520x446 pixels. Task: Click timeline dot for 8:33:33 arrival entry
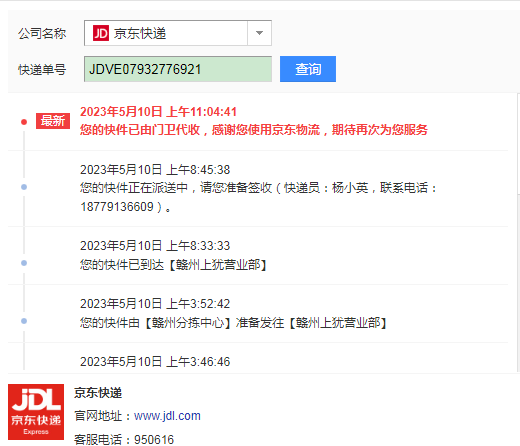(x=24, y=263)
